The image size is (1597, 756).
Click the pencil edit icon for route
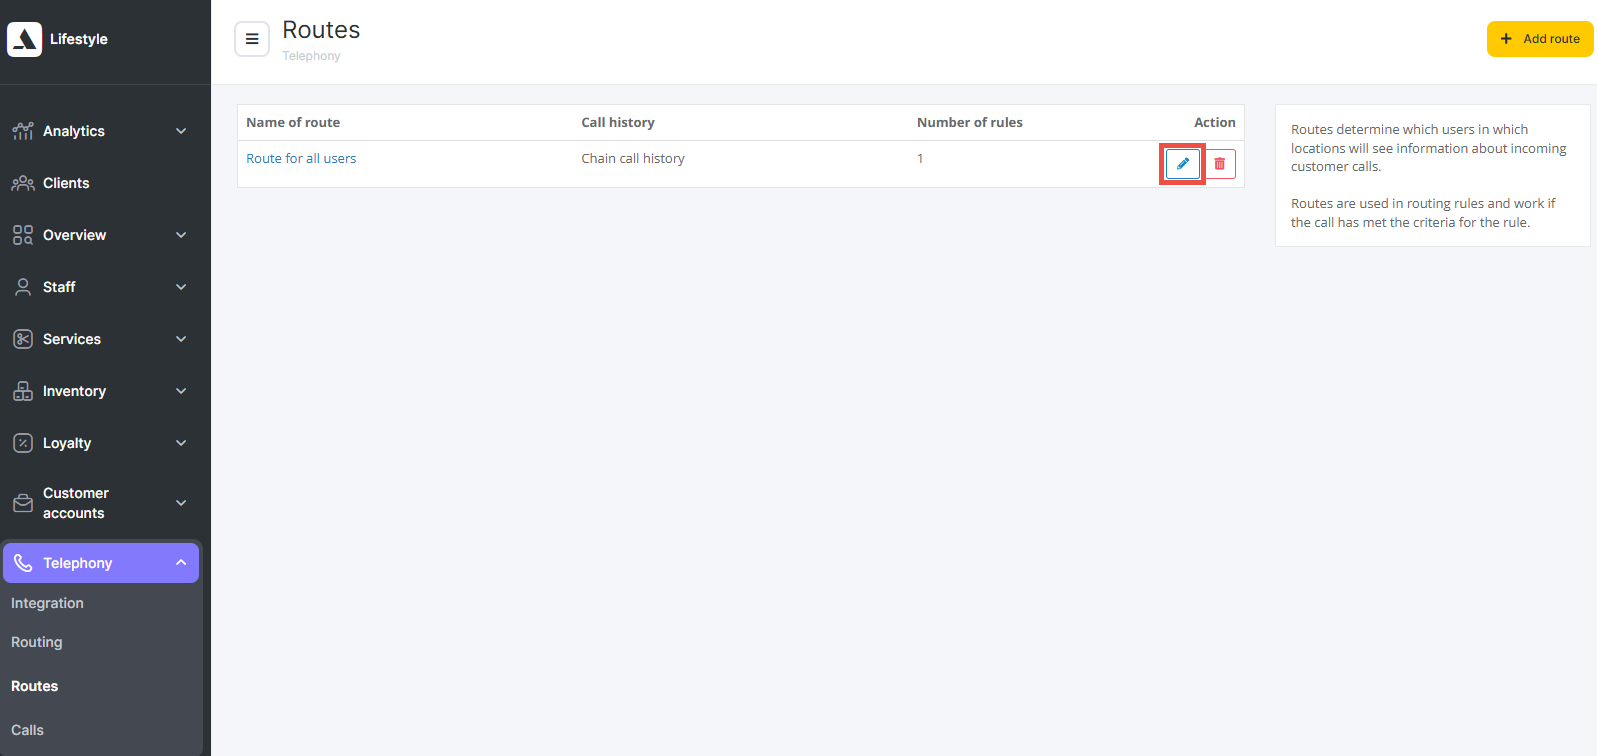1182,164
